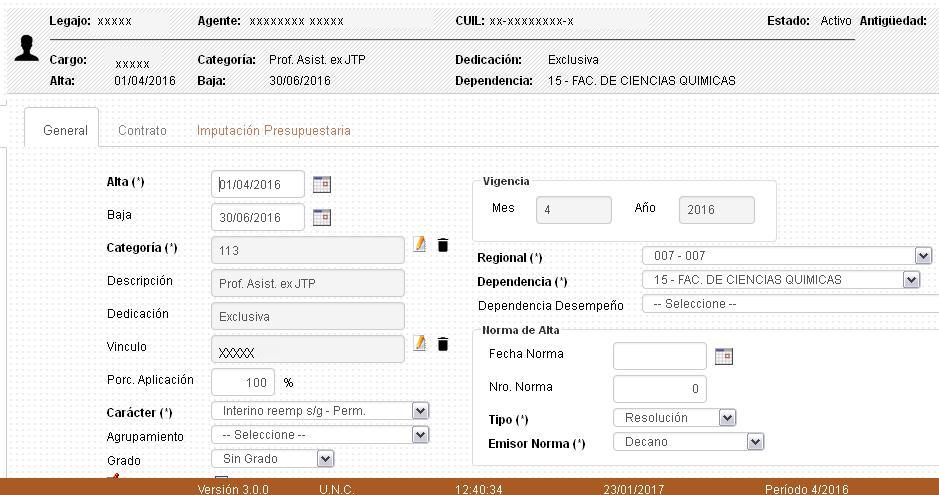Click the Nro. Norma input field

pos(659,388)
